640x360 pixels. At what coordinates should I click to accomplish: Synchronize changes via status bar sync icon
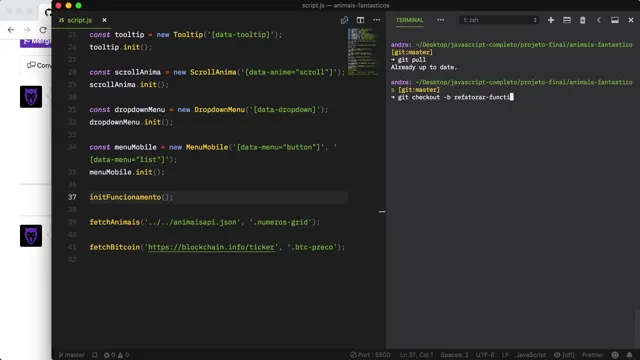pos(95,355)
